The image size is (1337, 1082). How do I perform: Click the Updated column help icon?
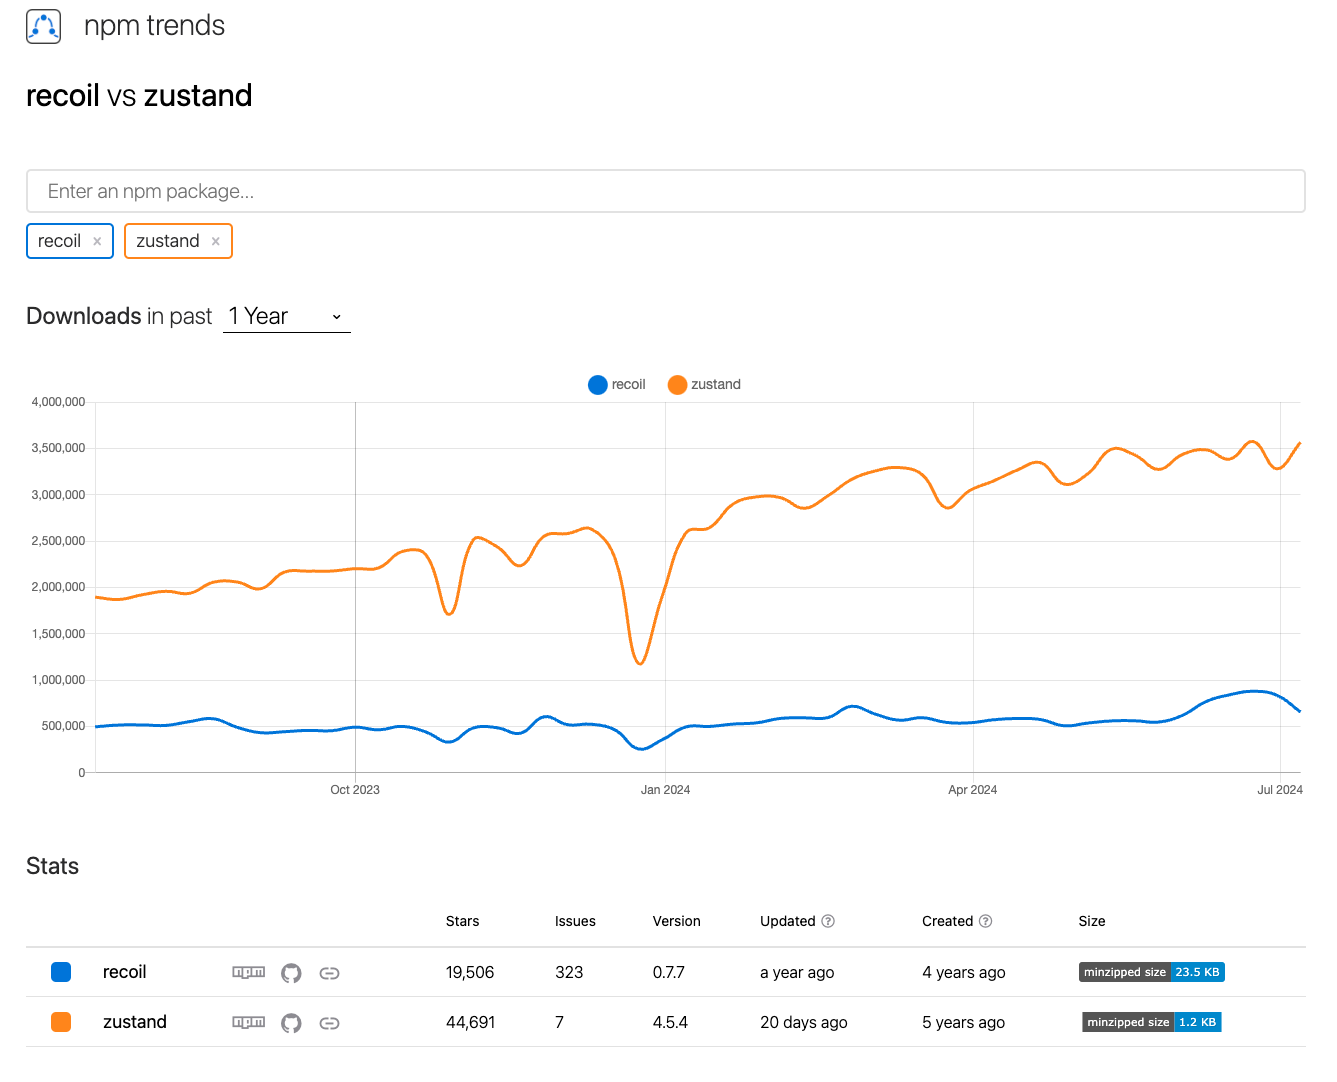point(828,921)
